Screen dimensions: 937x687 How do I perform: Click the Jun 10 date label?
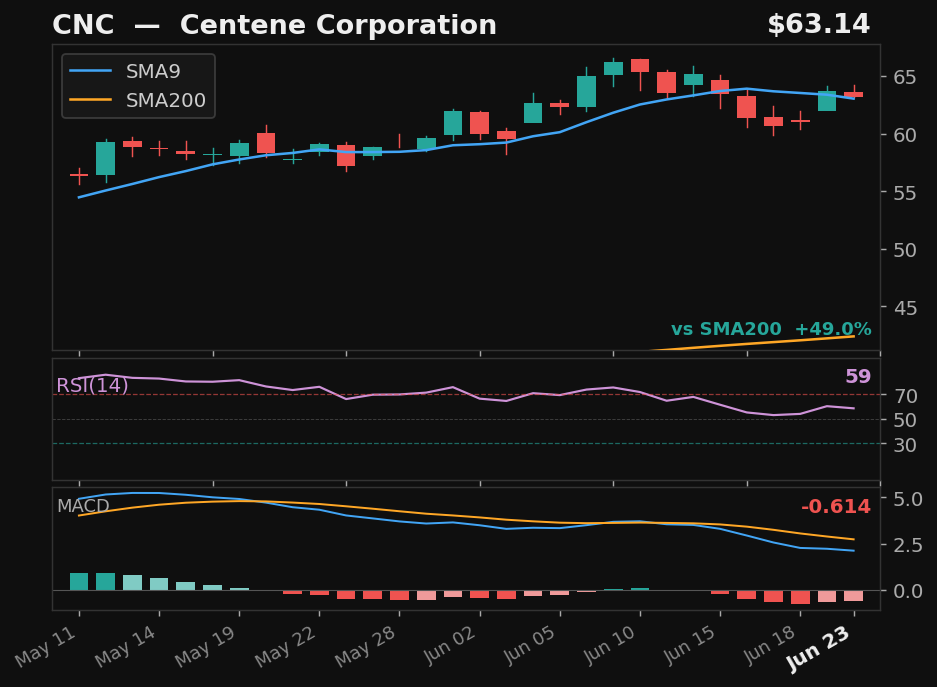pos(611,645)
